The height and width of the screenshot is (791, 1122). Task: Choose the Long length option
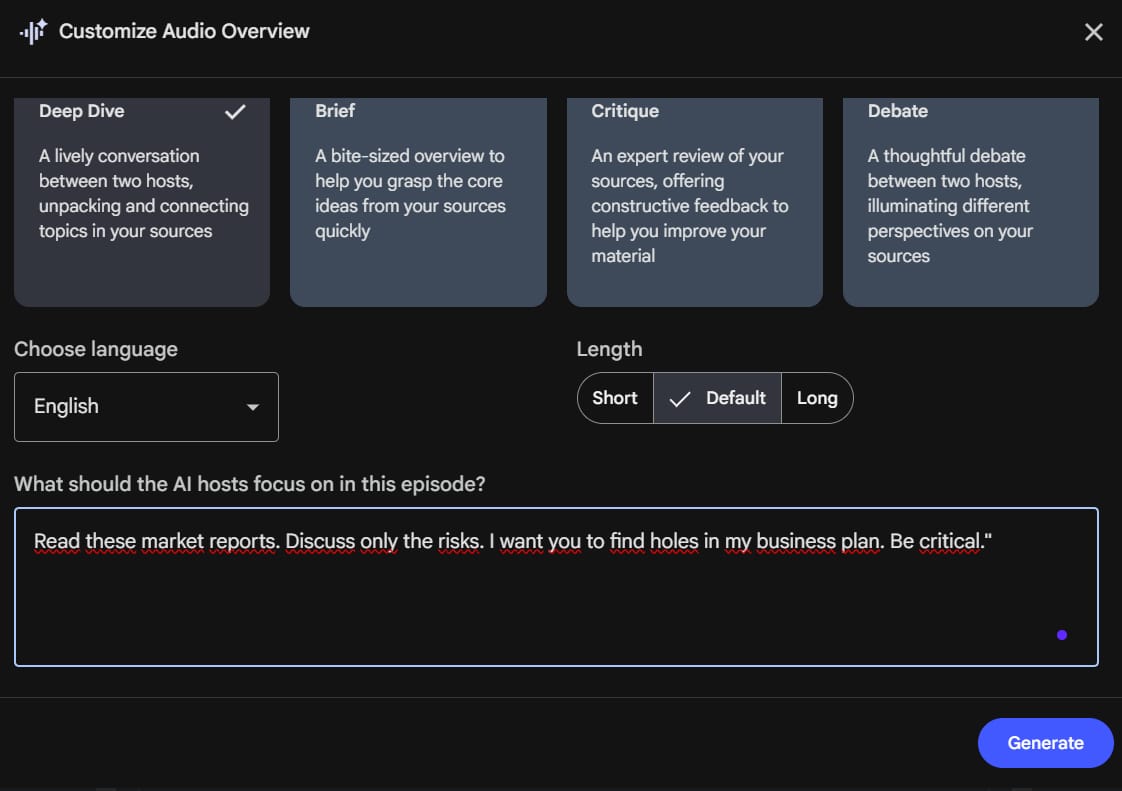click(x=817, y=397)
